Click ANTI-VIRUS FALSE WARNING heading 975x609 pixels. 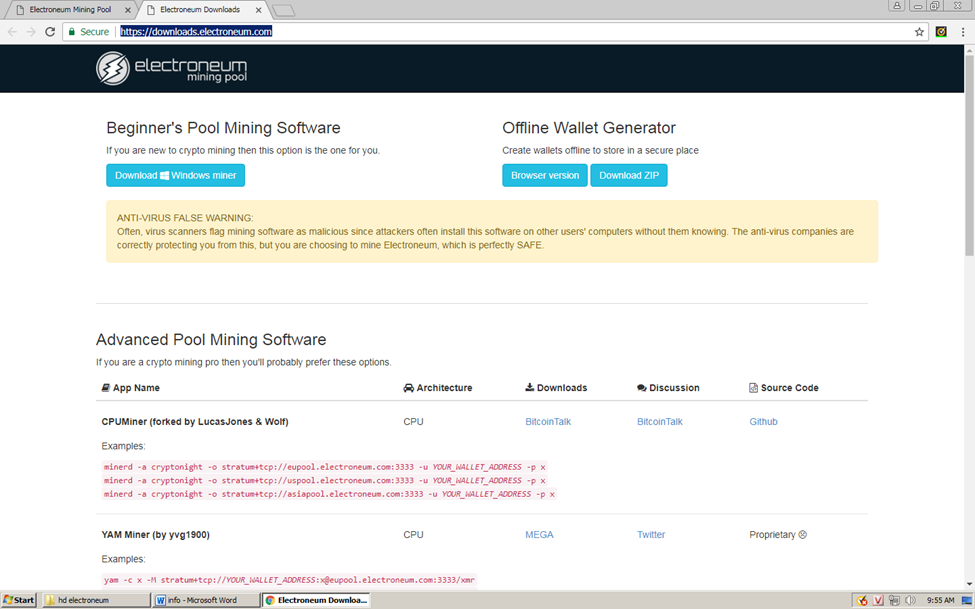(x=185, y=218)
